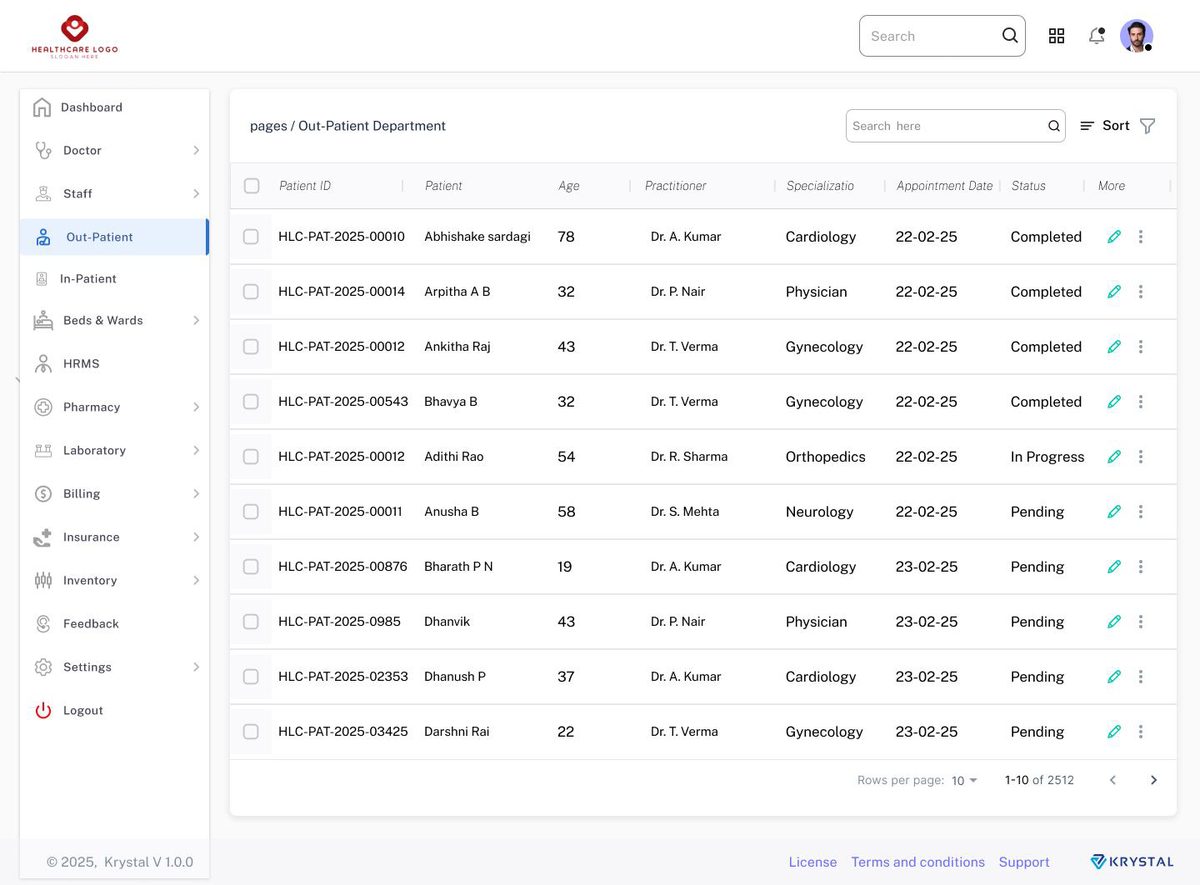This screenshot has width=1200, height=885.
Task: Open the apps grid icon in header
Action: point(1056,36)
